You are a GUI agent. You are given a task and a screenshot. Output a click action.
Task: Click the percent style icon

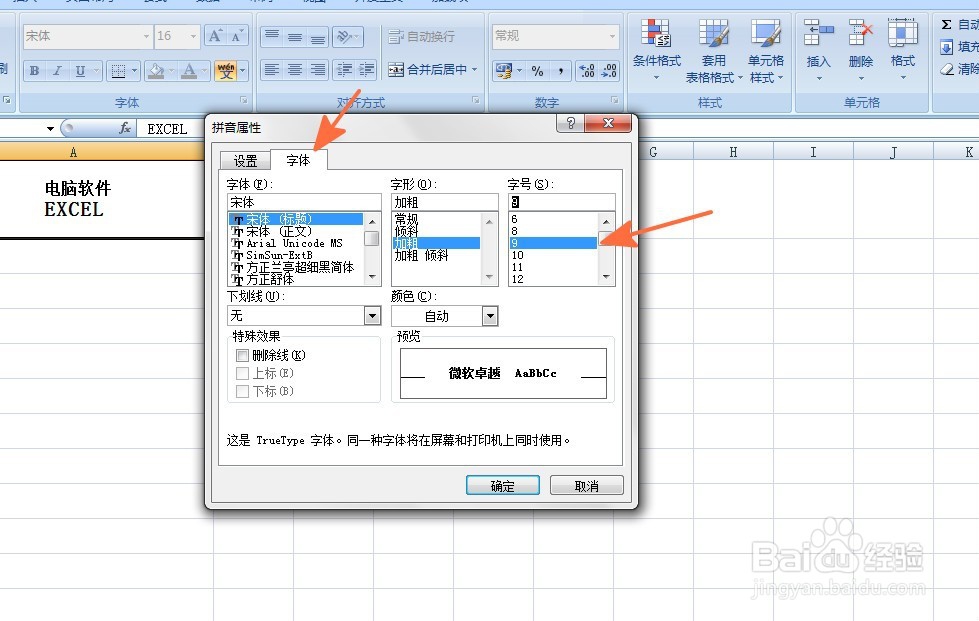pos(538,71)
